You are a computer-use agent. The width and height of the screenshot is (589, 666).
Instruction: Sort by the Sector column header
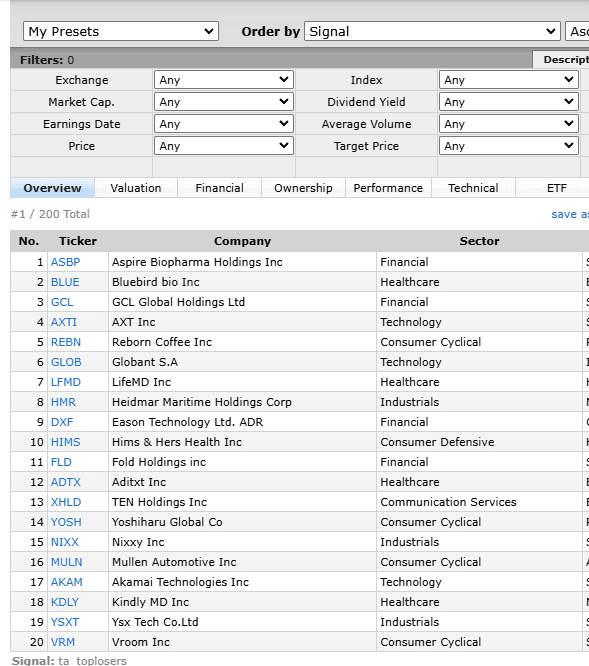click(479, 241)
